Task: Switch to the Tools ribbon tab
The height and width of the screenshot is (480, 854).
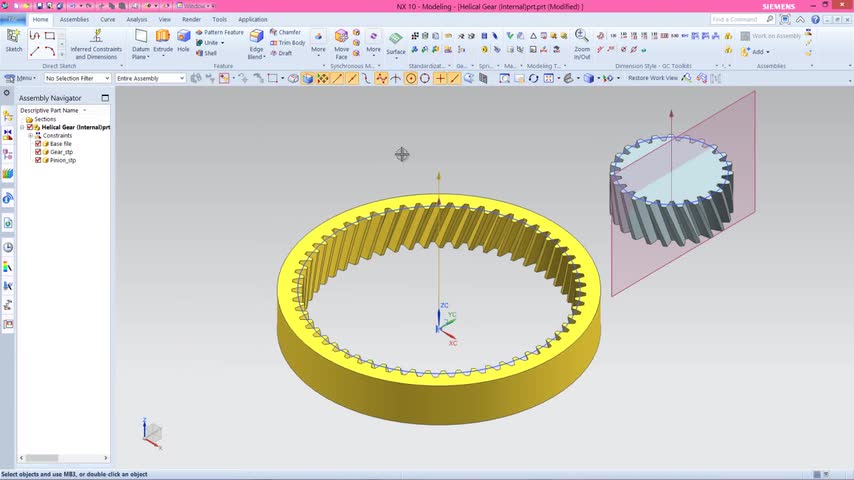Action: tap(219, 19)
